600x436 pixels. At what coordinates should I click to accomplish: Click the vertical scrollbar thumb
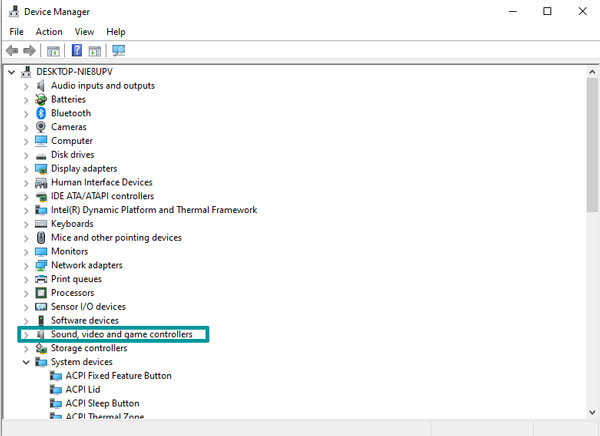(x=592, y=145)
